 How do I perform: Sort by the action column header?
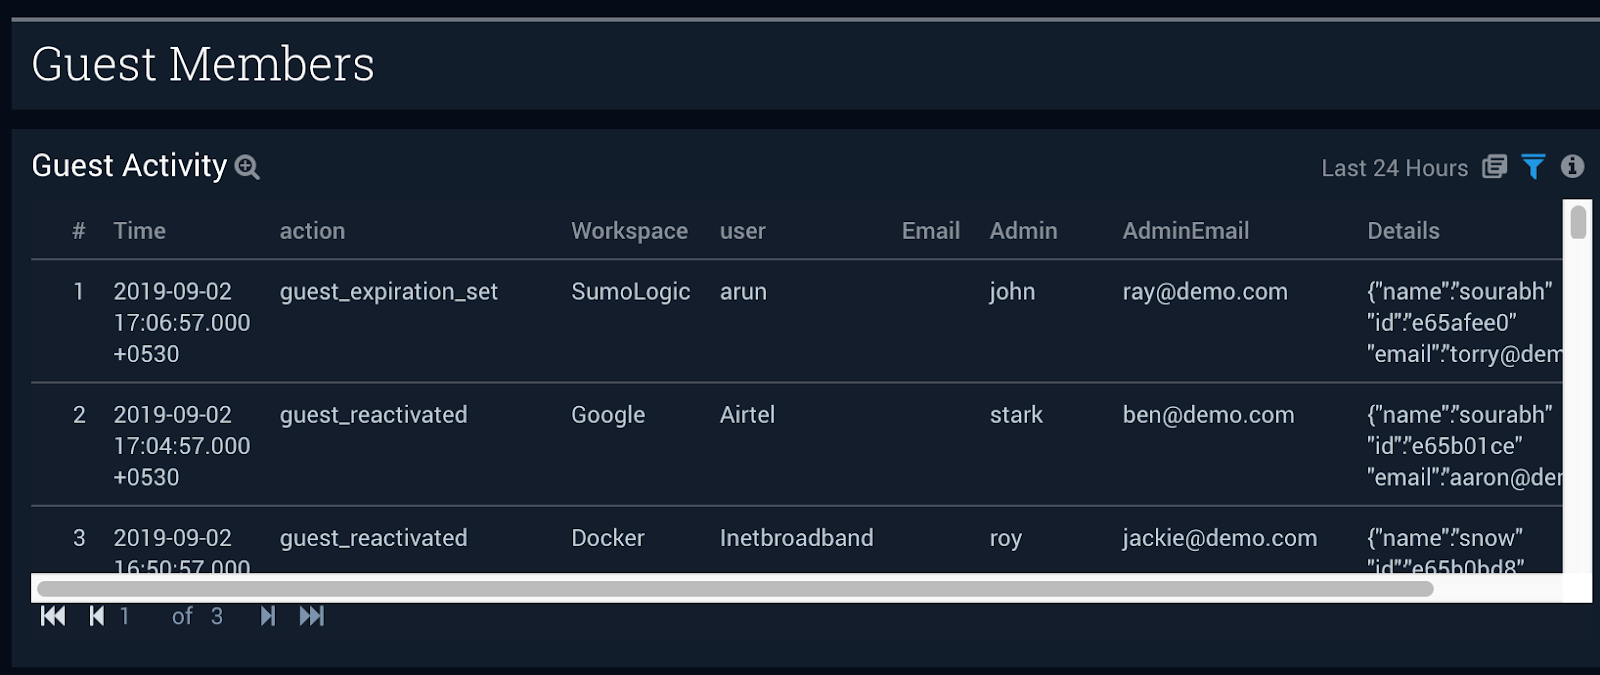[x=312, y=231]
